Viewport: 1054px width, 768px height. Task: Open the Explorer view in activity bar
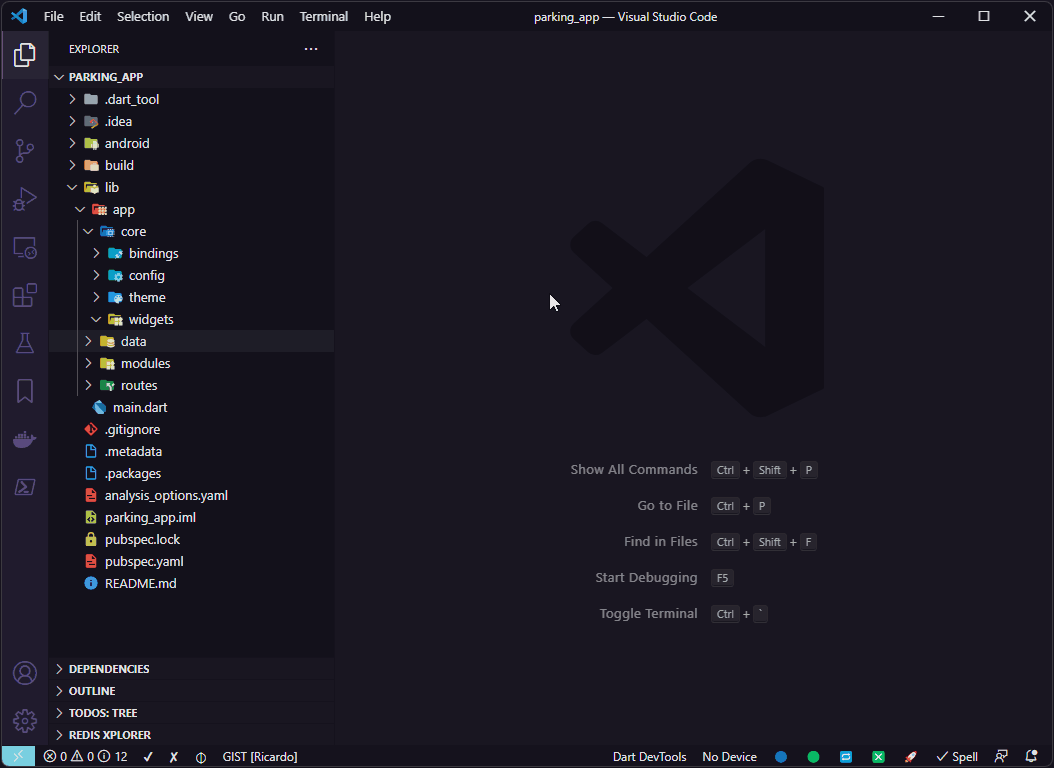25,54
